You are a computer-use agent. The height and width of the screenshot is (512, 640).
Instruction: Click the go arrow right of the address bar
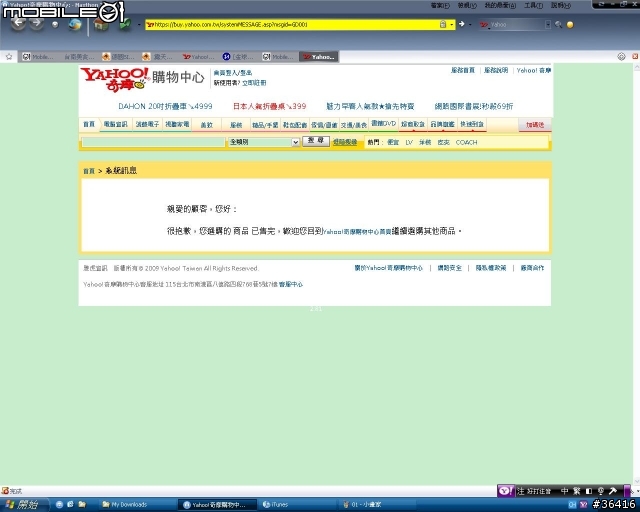pos(462,24)
